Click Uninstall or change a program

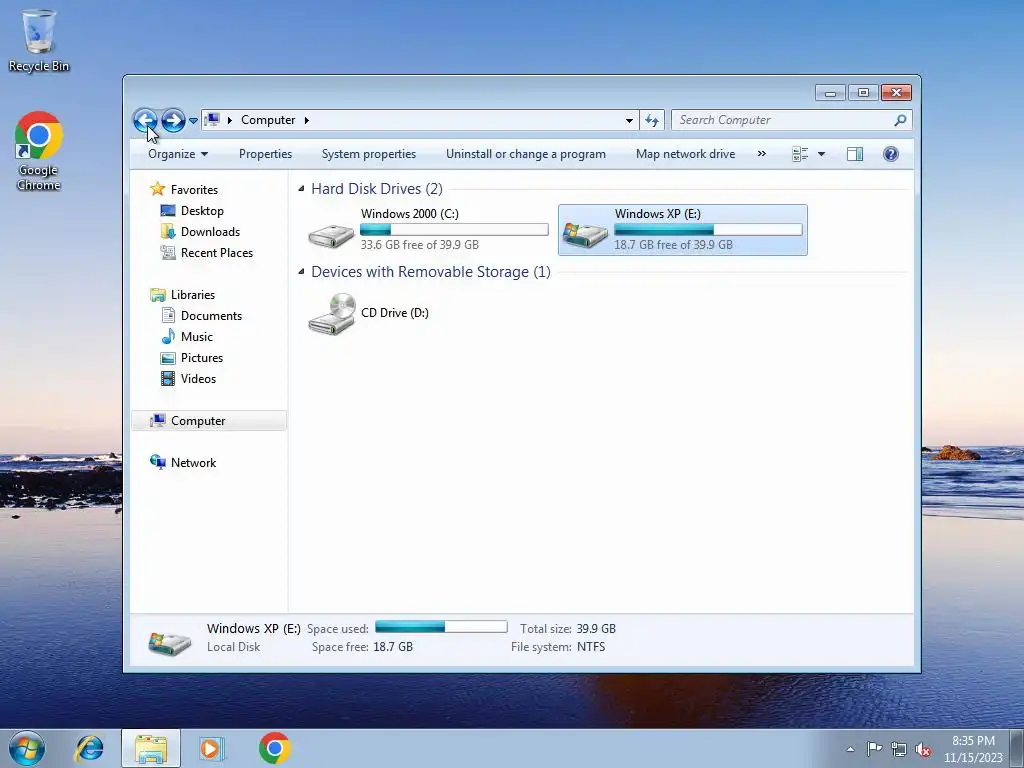526,154
